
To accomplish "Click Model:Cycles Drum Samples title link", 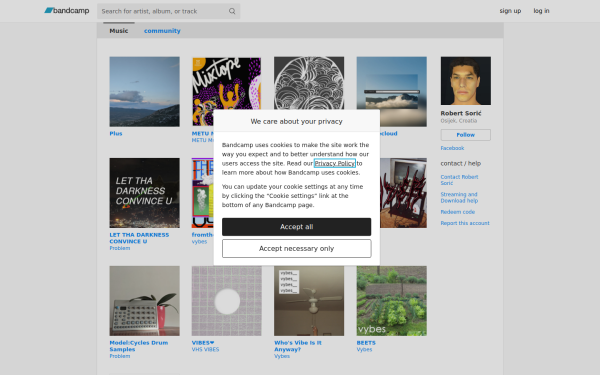I will point(139,346).
